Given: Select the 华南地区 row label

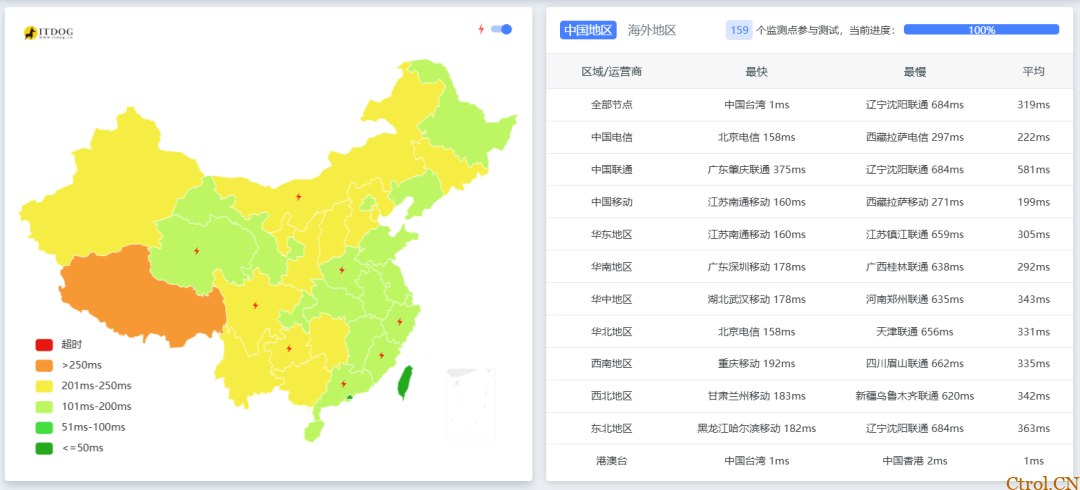Looking at the screenshot, I should click(612, 267).
